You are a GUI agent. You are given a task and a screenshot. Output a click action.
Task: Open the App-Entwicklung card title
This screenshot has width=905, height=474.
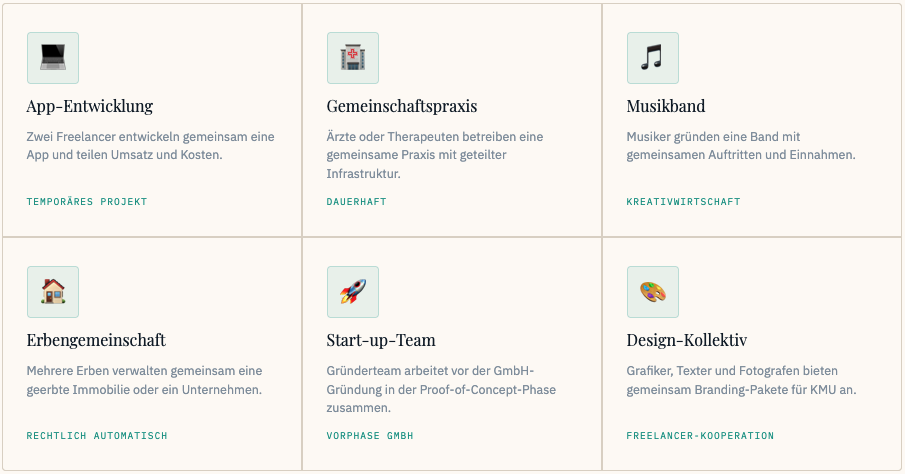tap(90, 106)
